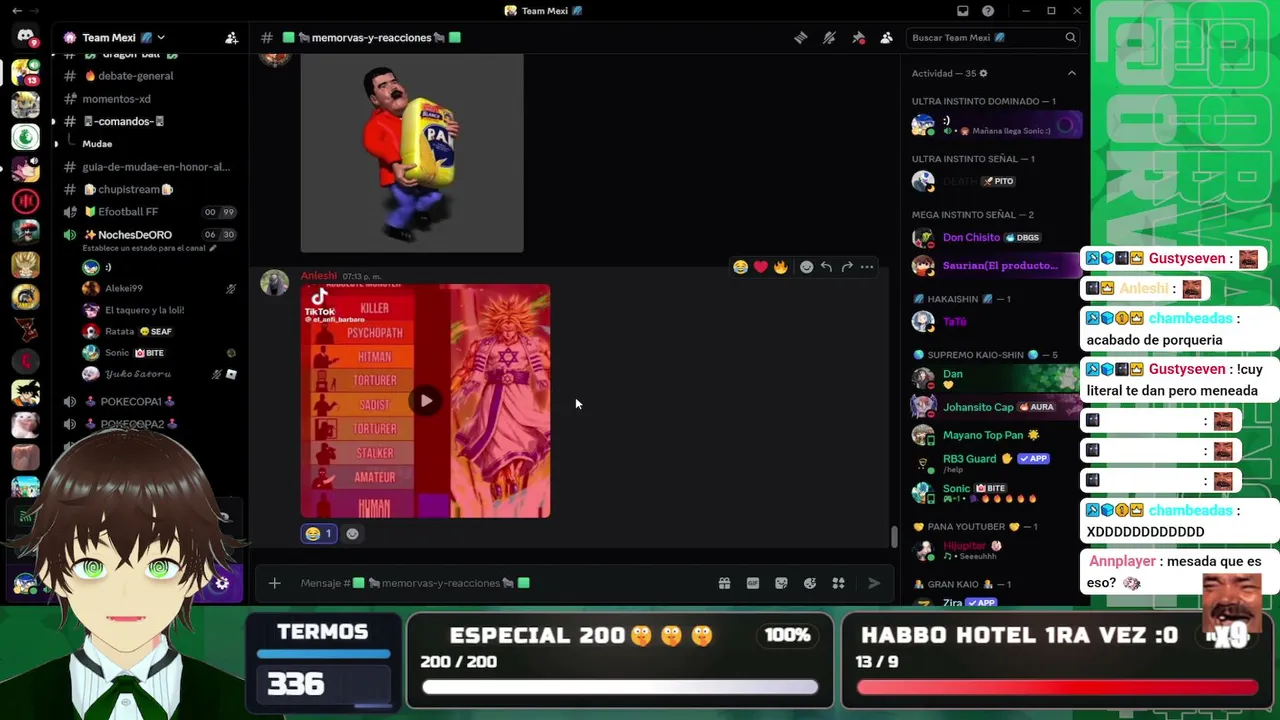This screenshot has height=720, width=1280.
Task: Click the TERMOS blue progress bar
Action: [323, 654]
